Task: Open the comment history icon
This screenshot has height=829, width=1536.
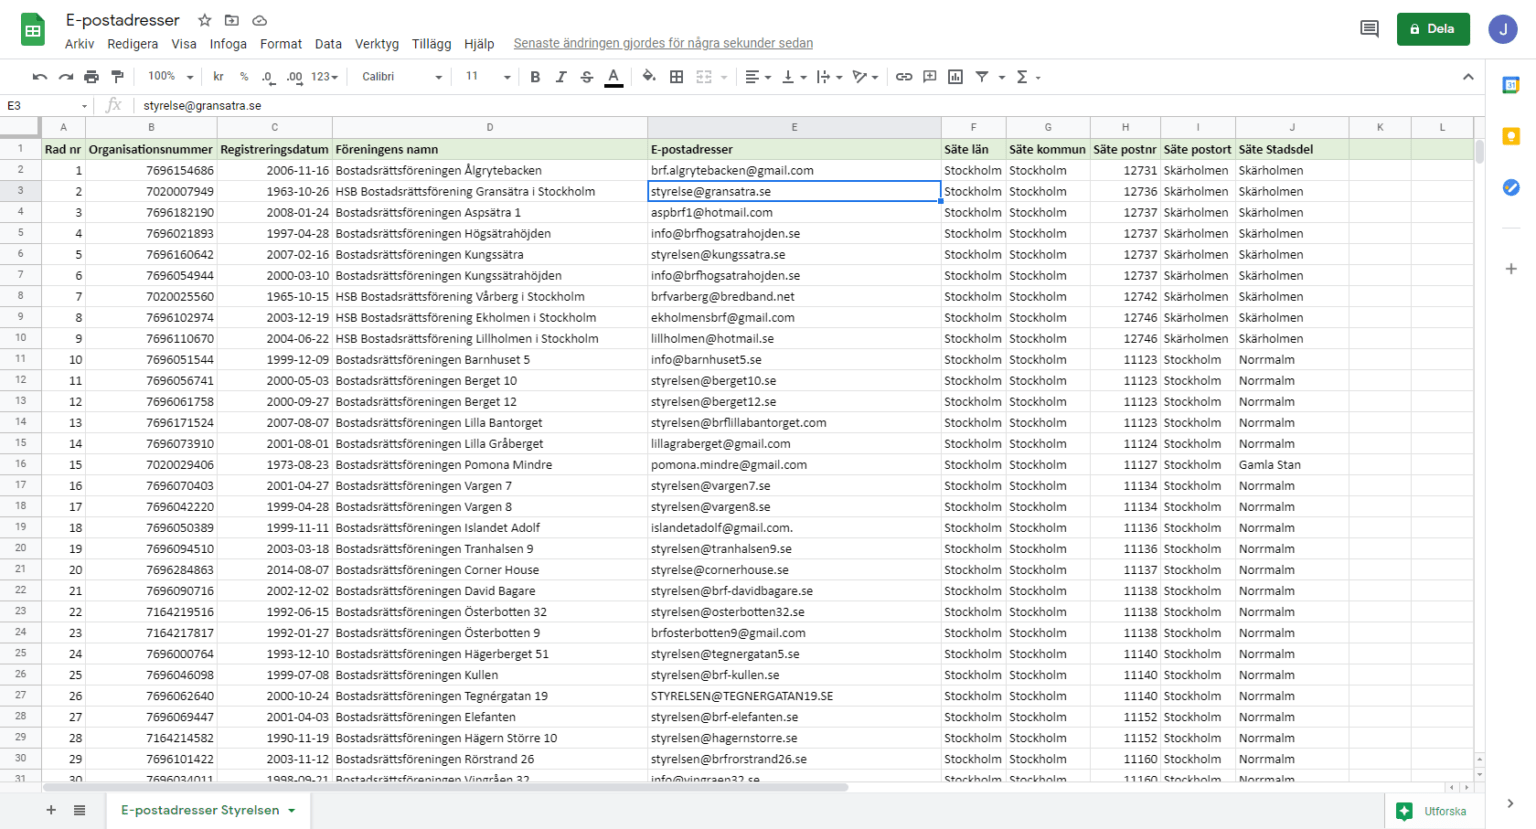Action: [1369, 29]
